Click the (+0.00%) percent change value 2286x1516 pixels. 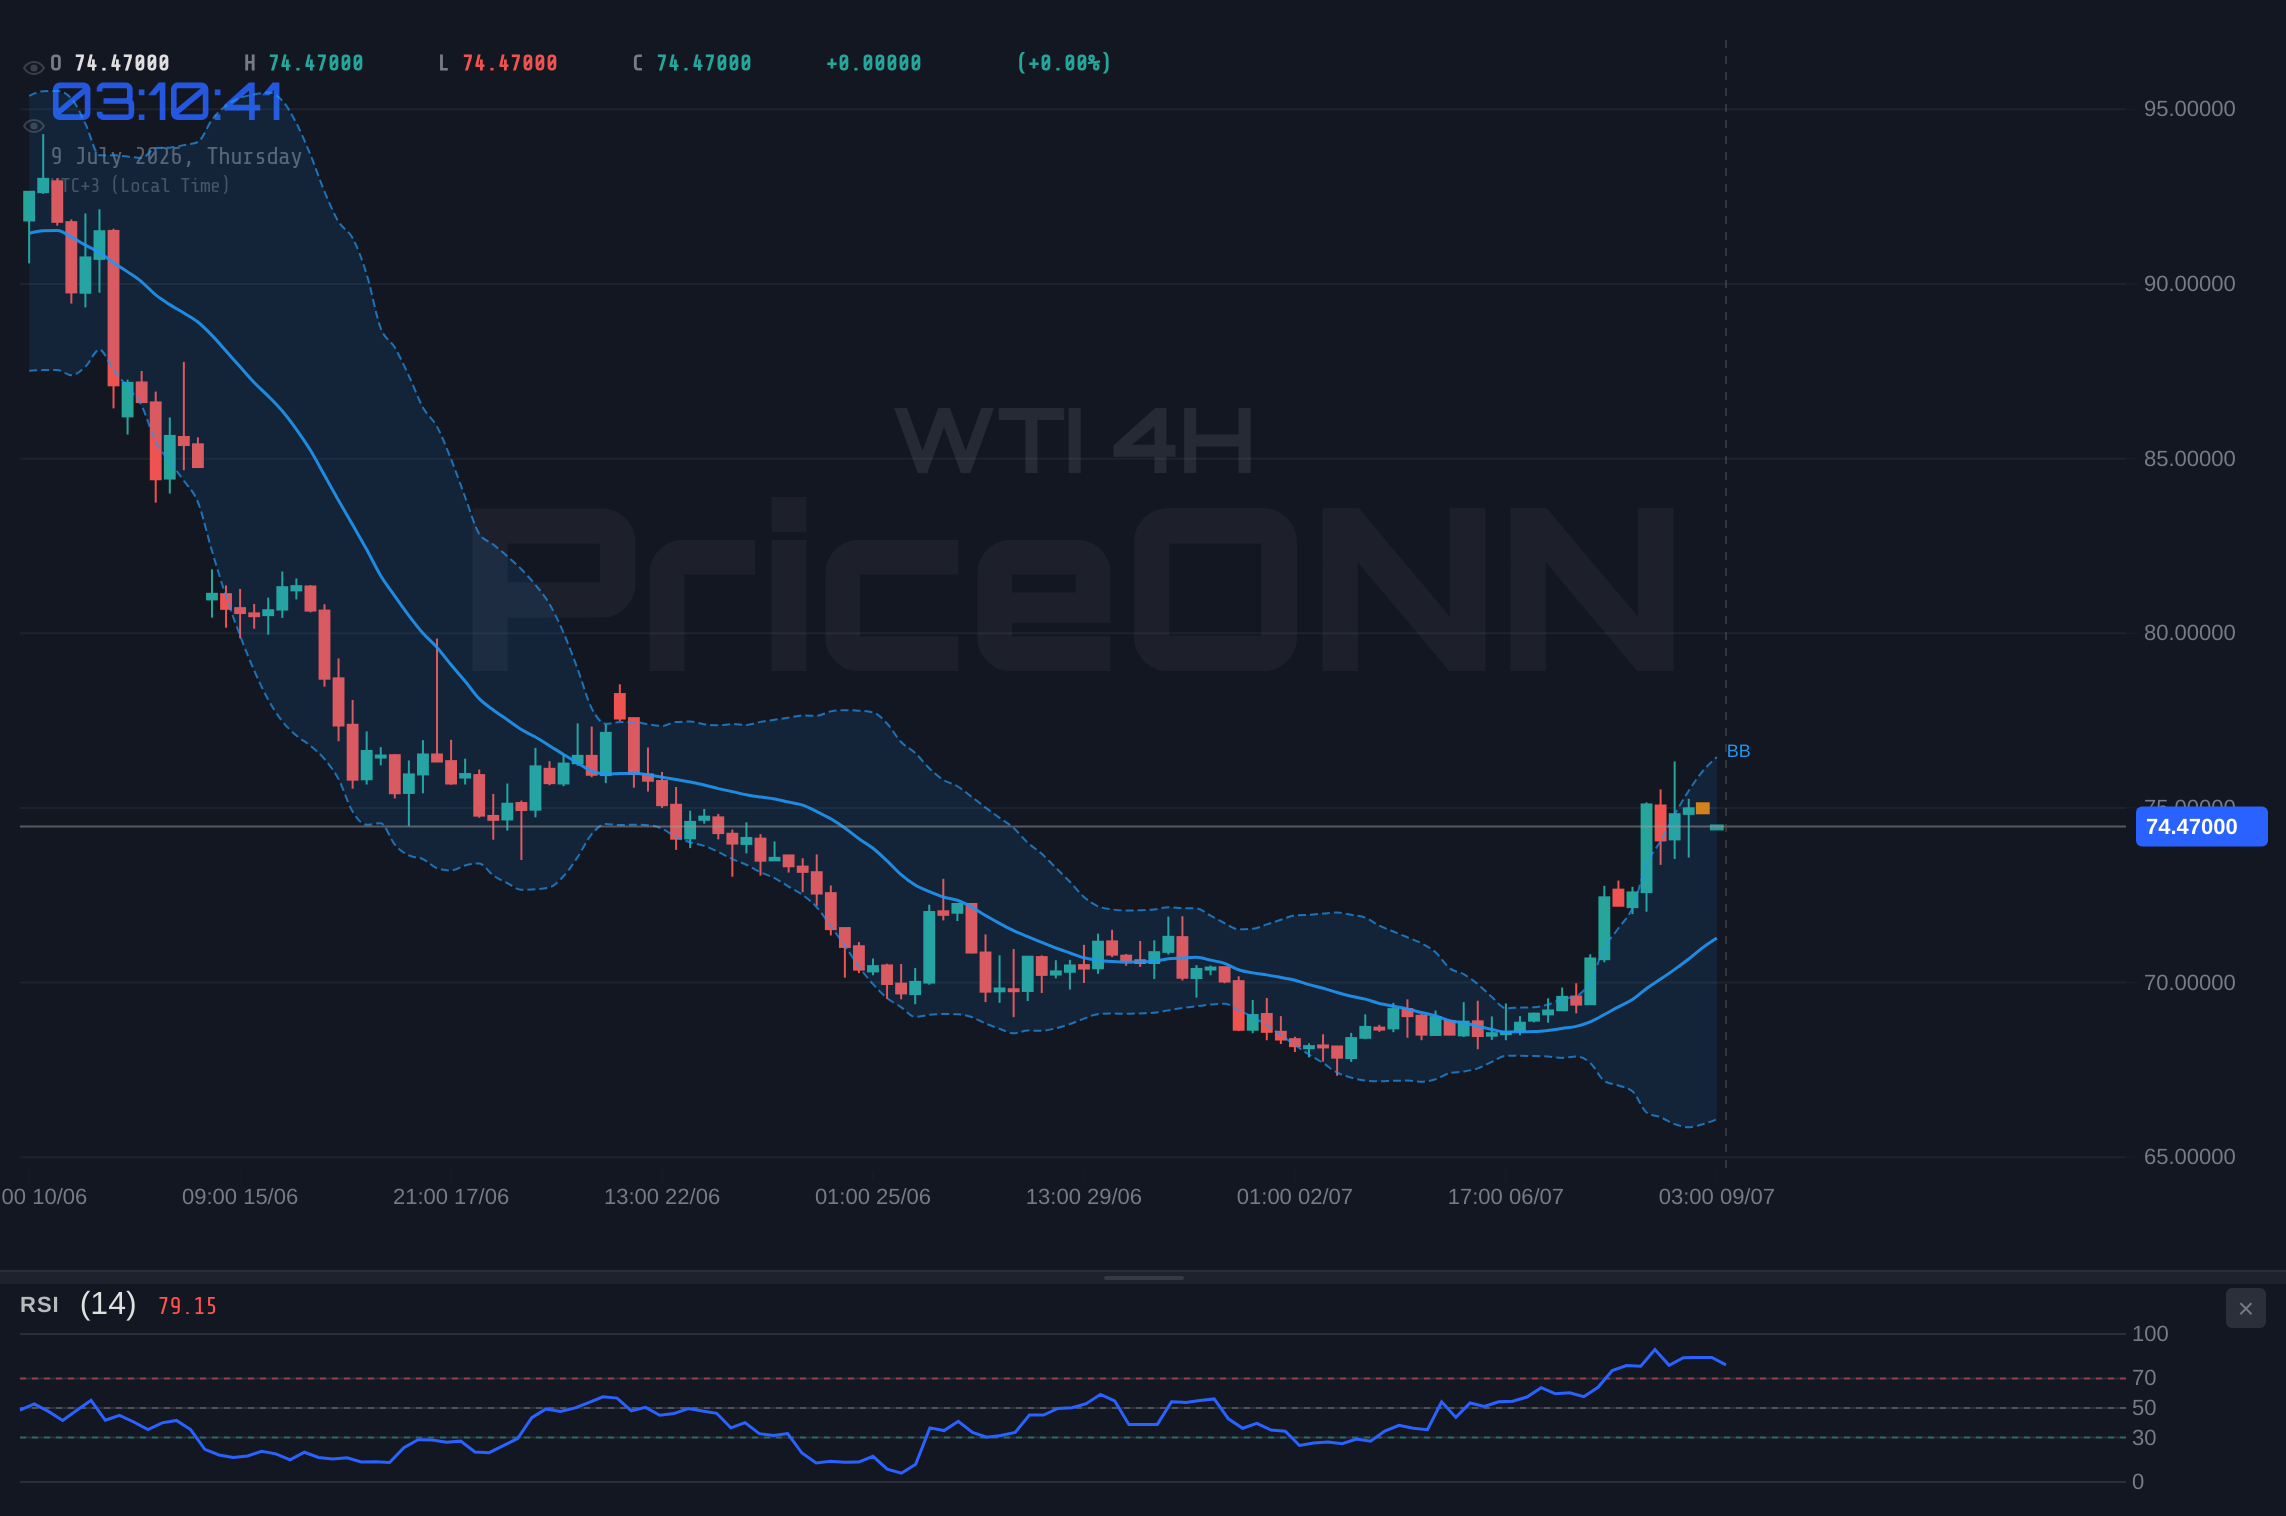1064,63
